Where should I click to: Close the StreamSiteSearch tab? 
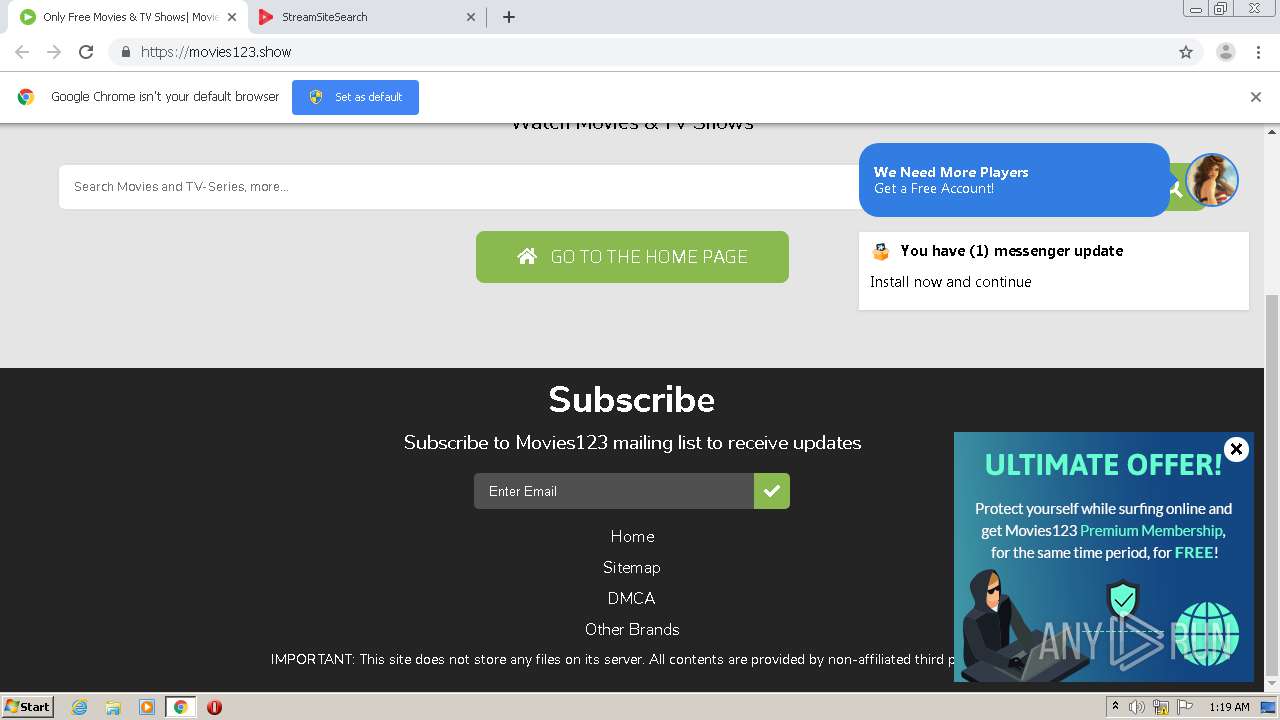coord(472,17)
